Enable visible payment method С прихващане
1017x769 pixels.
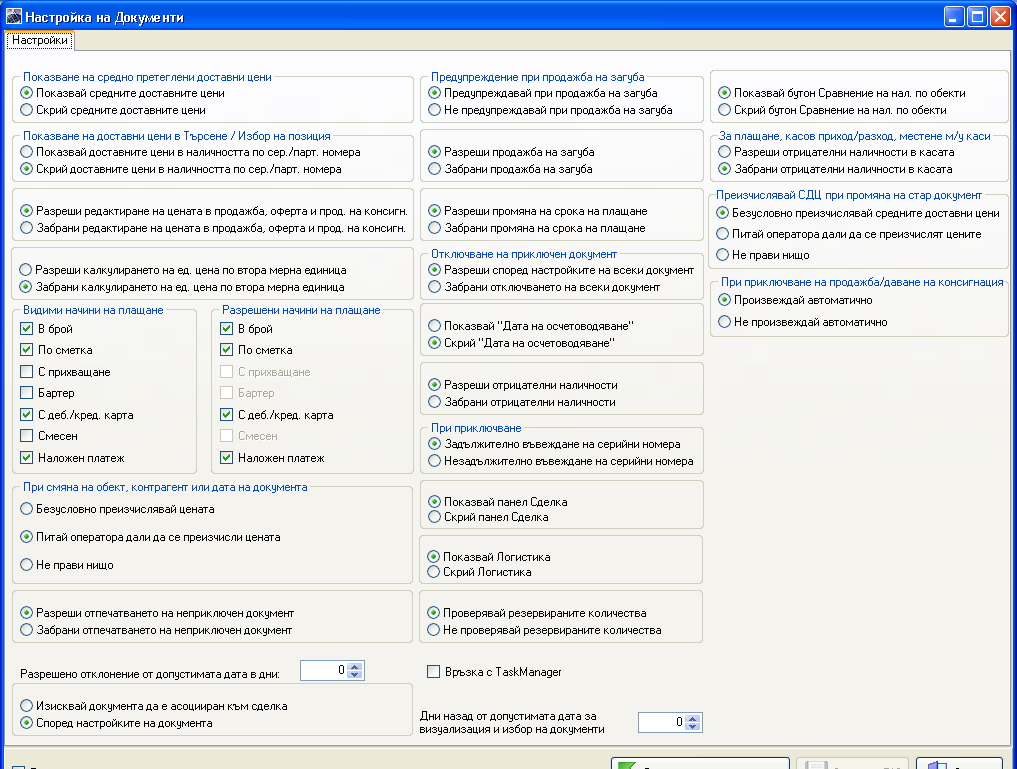click(x=27, y=372)
